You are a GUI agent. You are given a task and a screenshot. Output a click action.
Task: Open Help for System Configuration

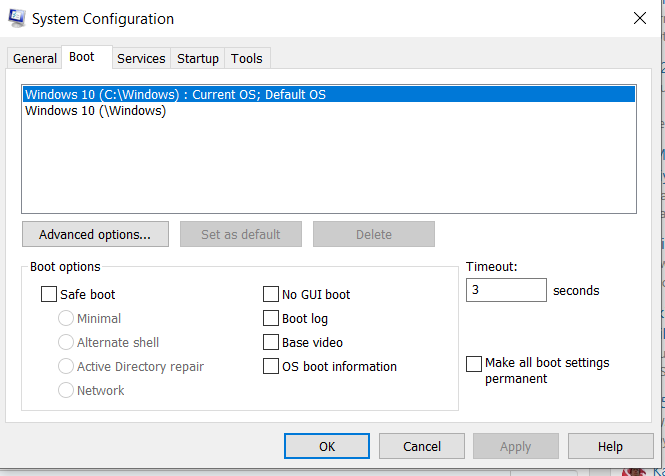pyautogui.click(x=610, y=447)
